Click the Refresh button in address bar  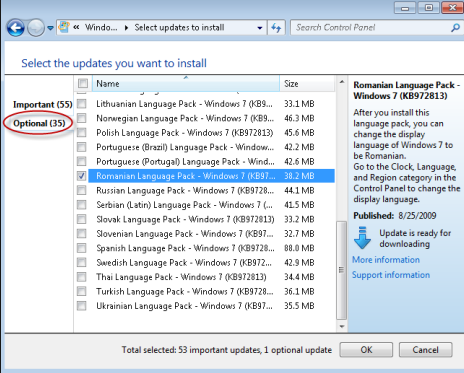click(x=276, y=28)
